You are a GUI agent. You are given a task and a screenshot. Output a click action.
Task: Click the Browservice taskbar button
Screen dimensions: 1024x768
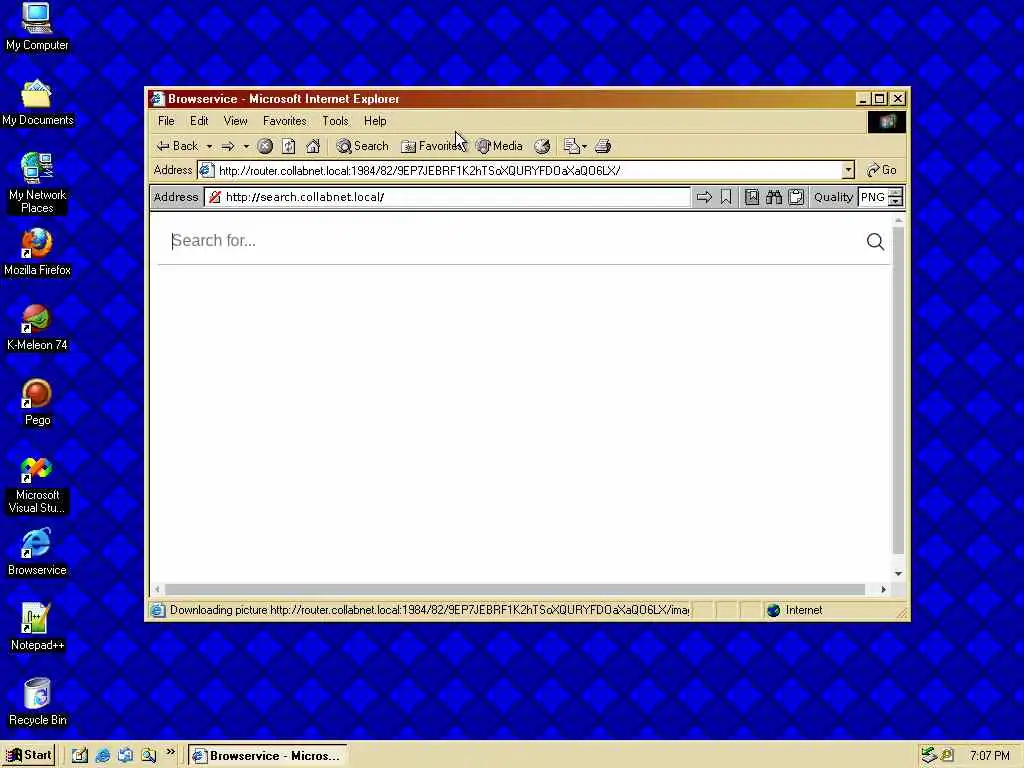[x=268, y=756]
